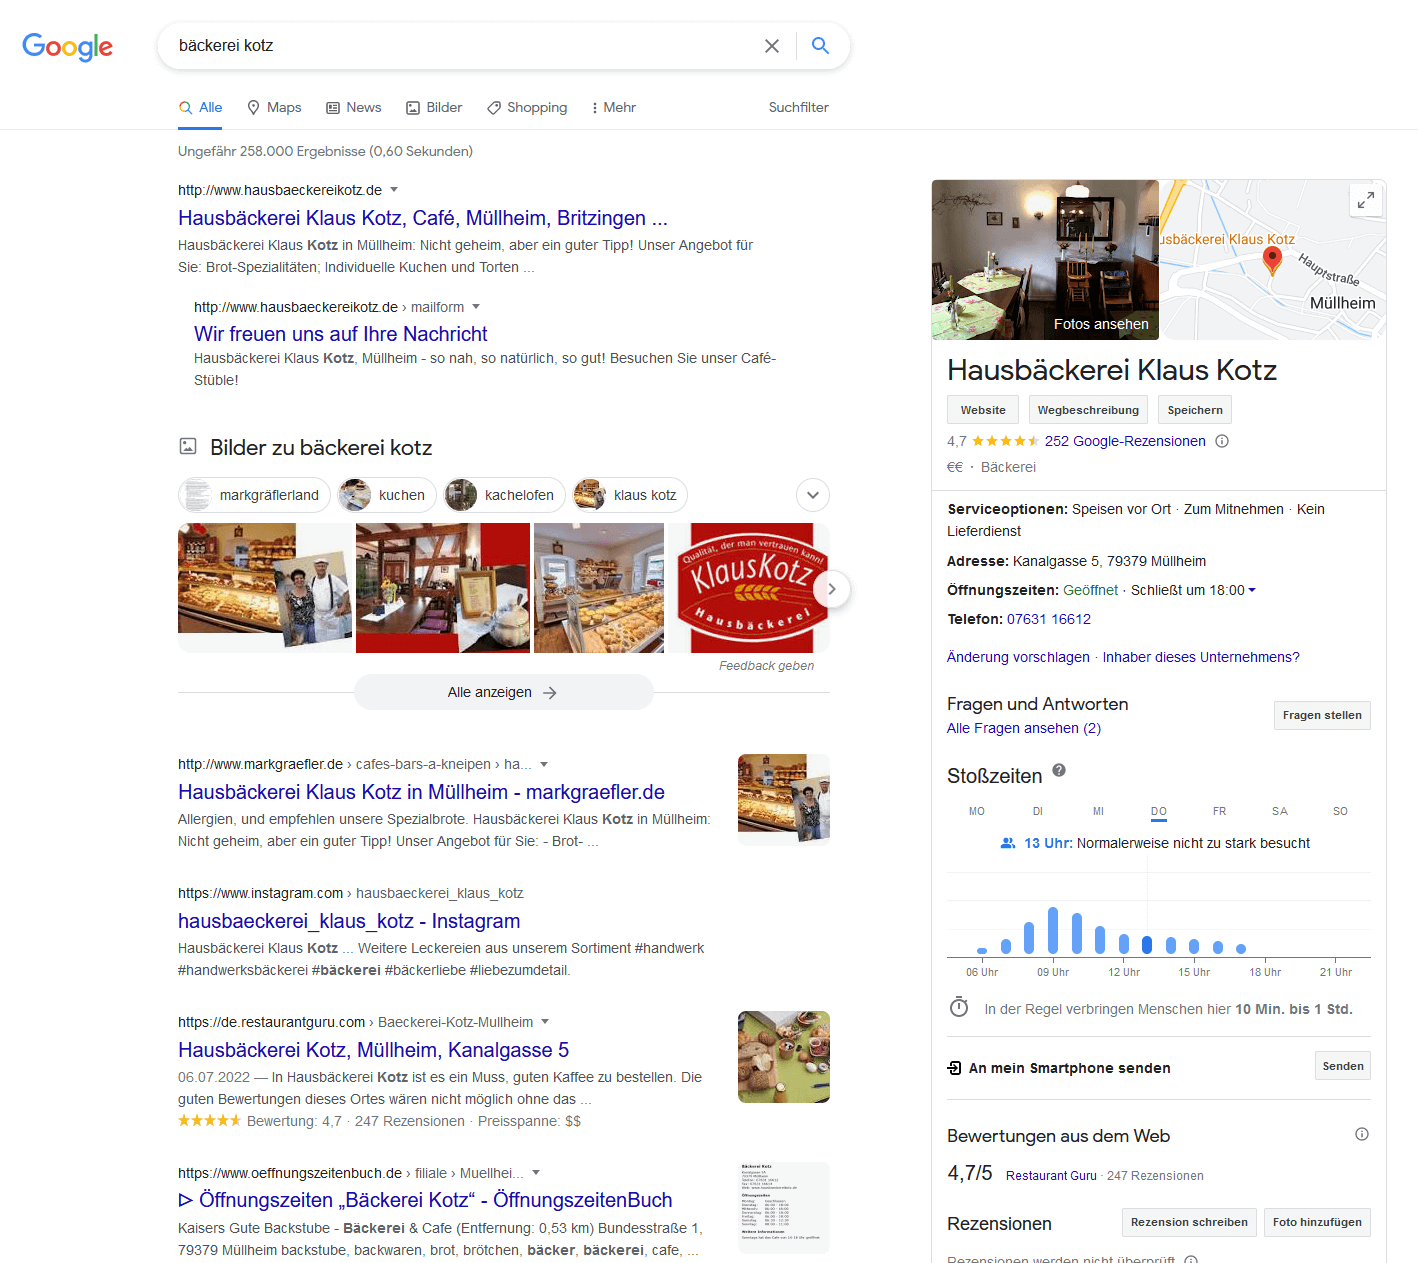
Task: Expand opening hours Schließt um 18:00
Action: point(1193,590)
